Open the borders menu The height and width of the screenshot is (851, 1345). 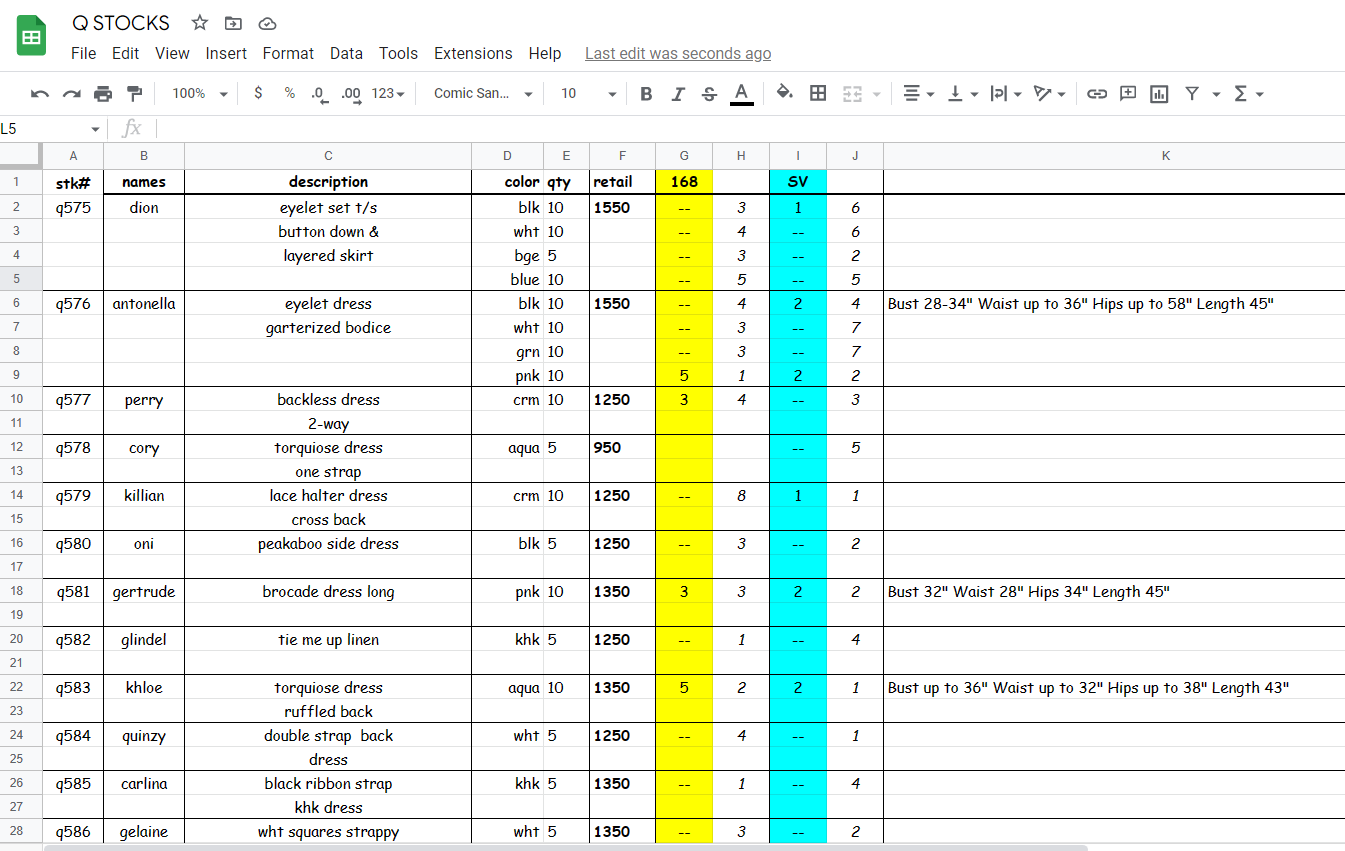pyautogui.click(x=818, y=93)
